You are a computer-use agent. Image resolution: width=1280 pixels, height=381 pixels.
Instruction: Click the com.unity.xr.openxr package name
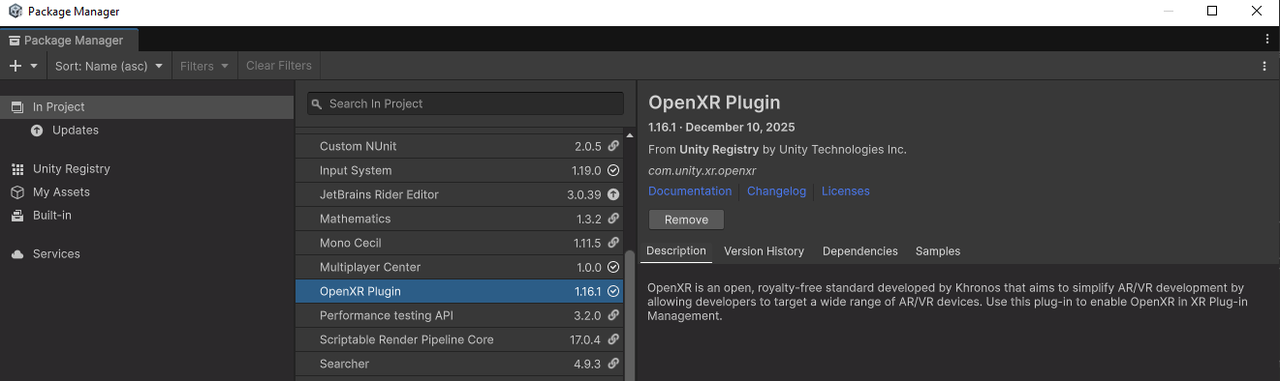(x=702, y=171)
